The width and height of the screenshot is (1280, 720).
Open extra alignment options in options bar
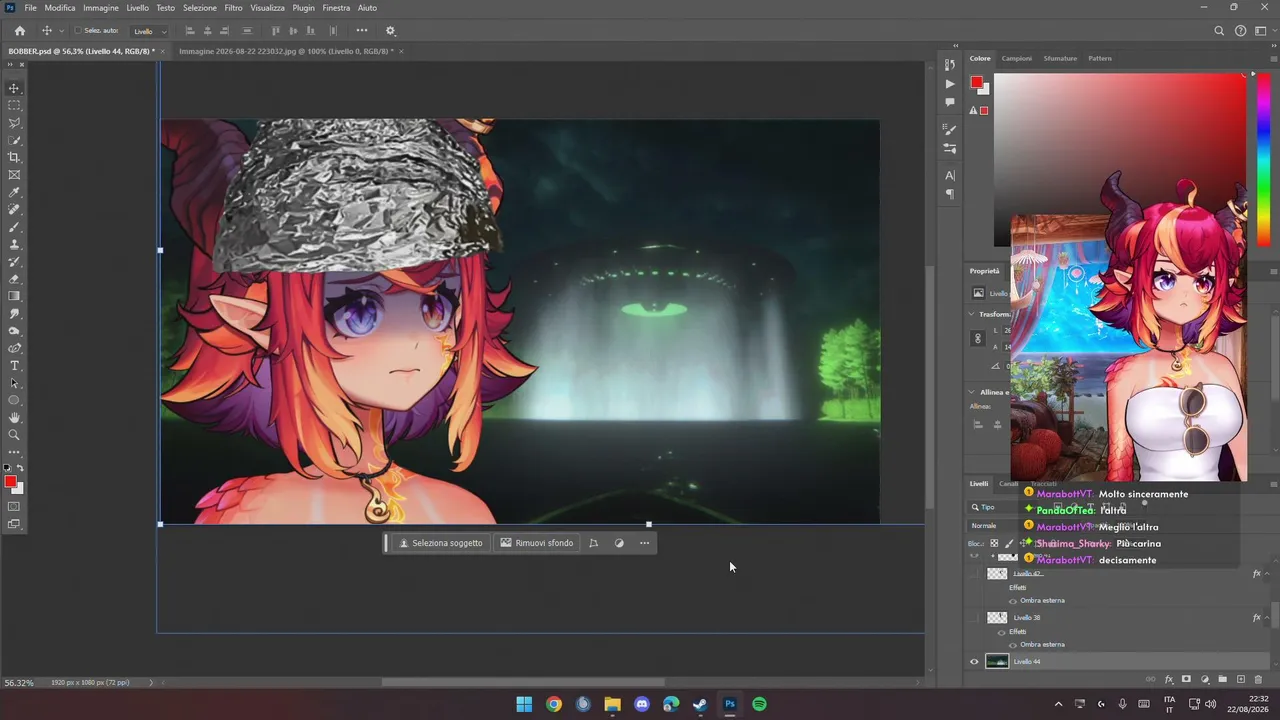[361, 31]
